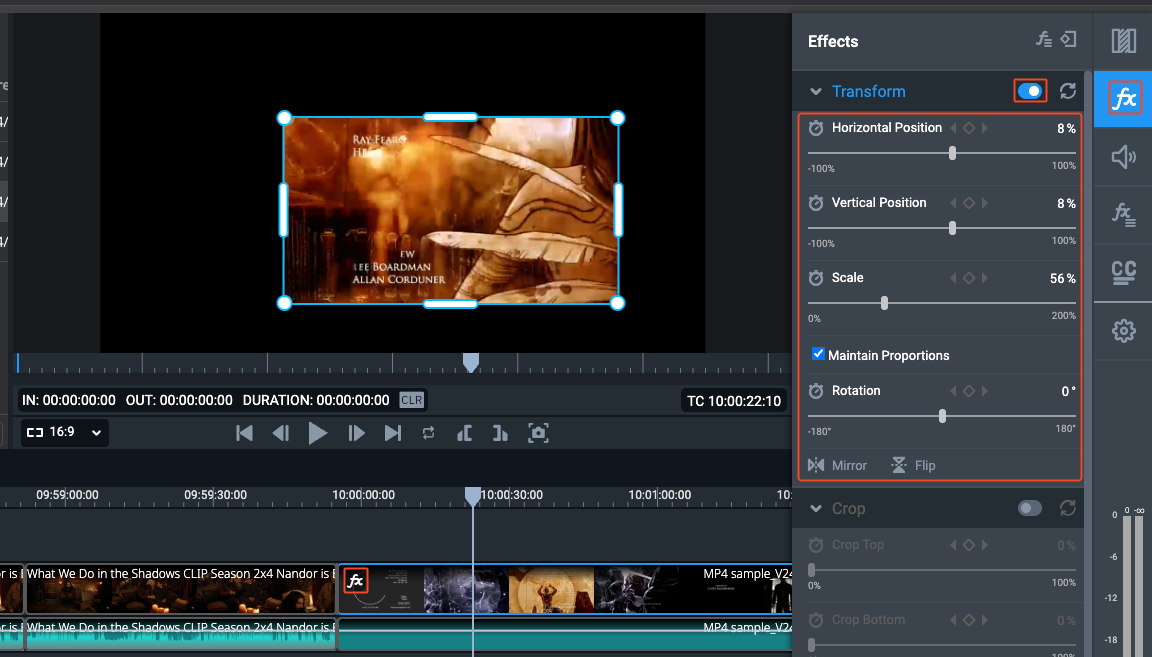Open settings gear in right sidebar
The image size is (1152, 657).
pyautogui.click(x=1123, y=331)
